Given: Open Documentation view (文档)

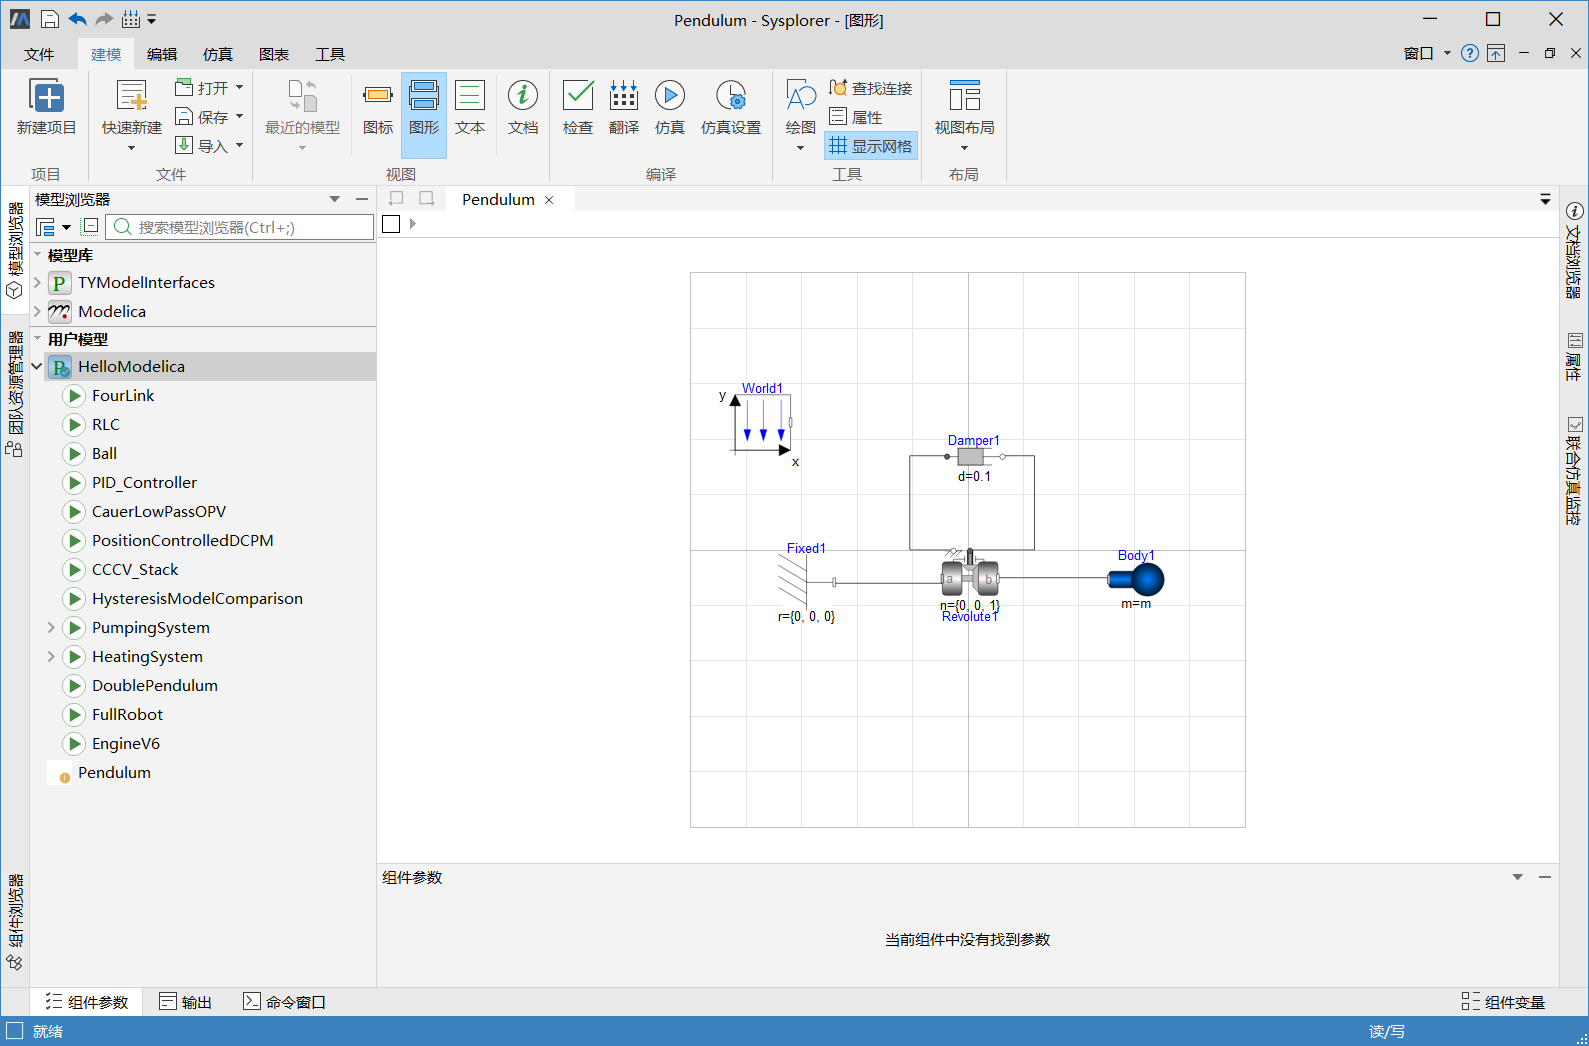Looking at the screenshot, I should (523, 108).
